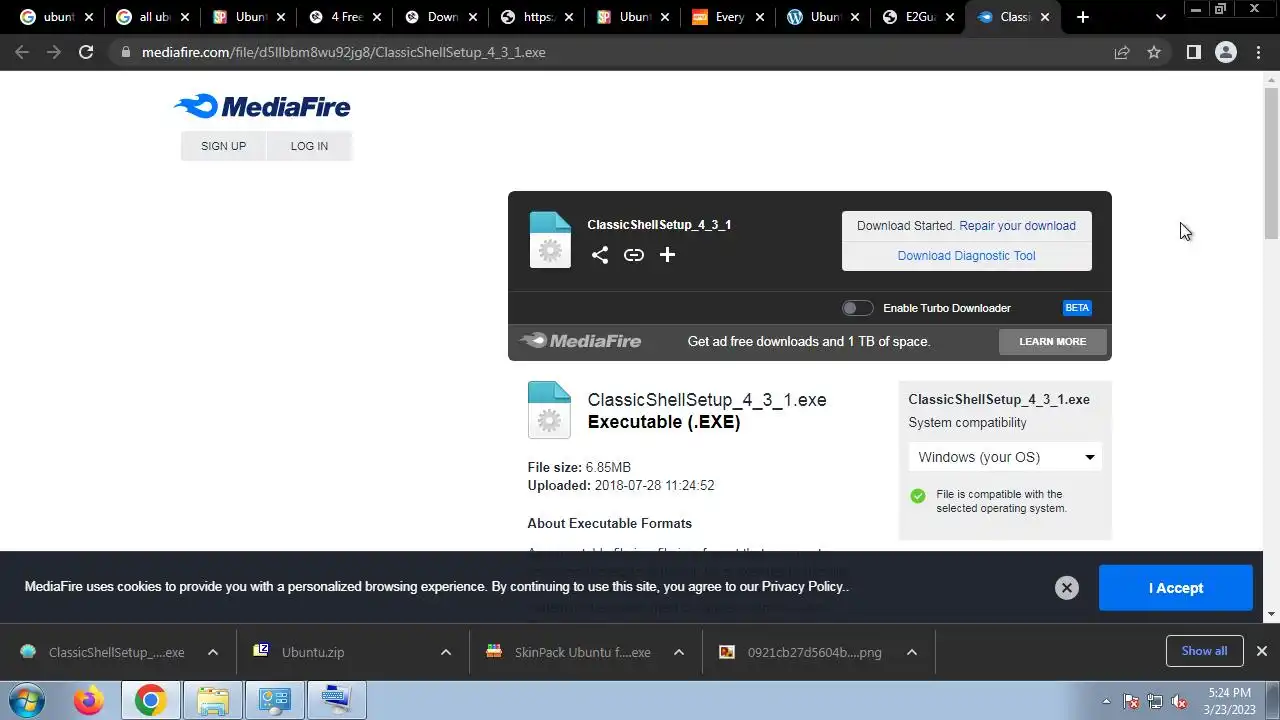Click the address bar URL field
This screenshot has width=1280, height=720.
coord(620,52)
